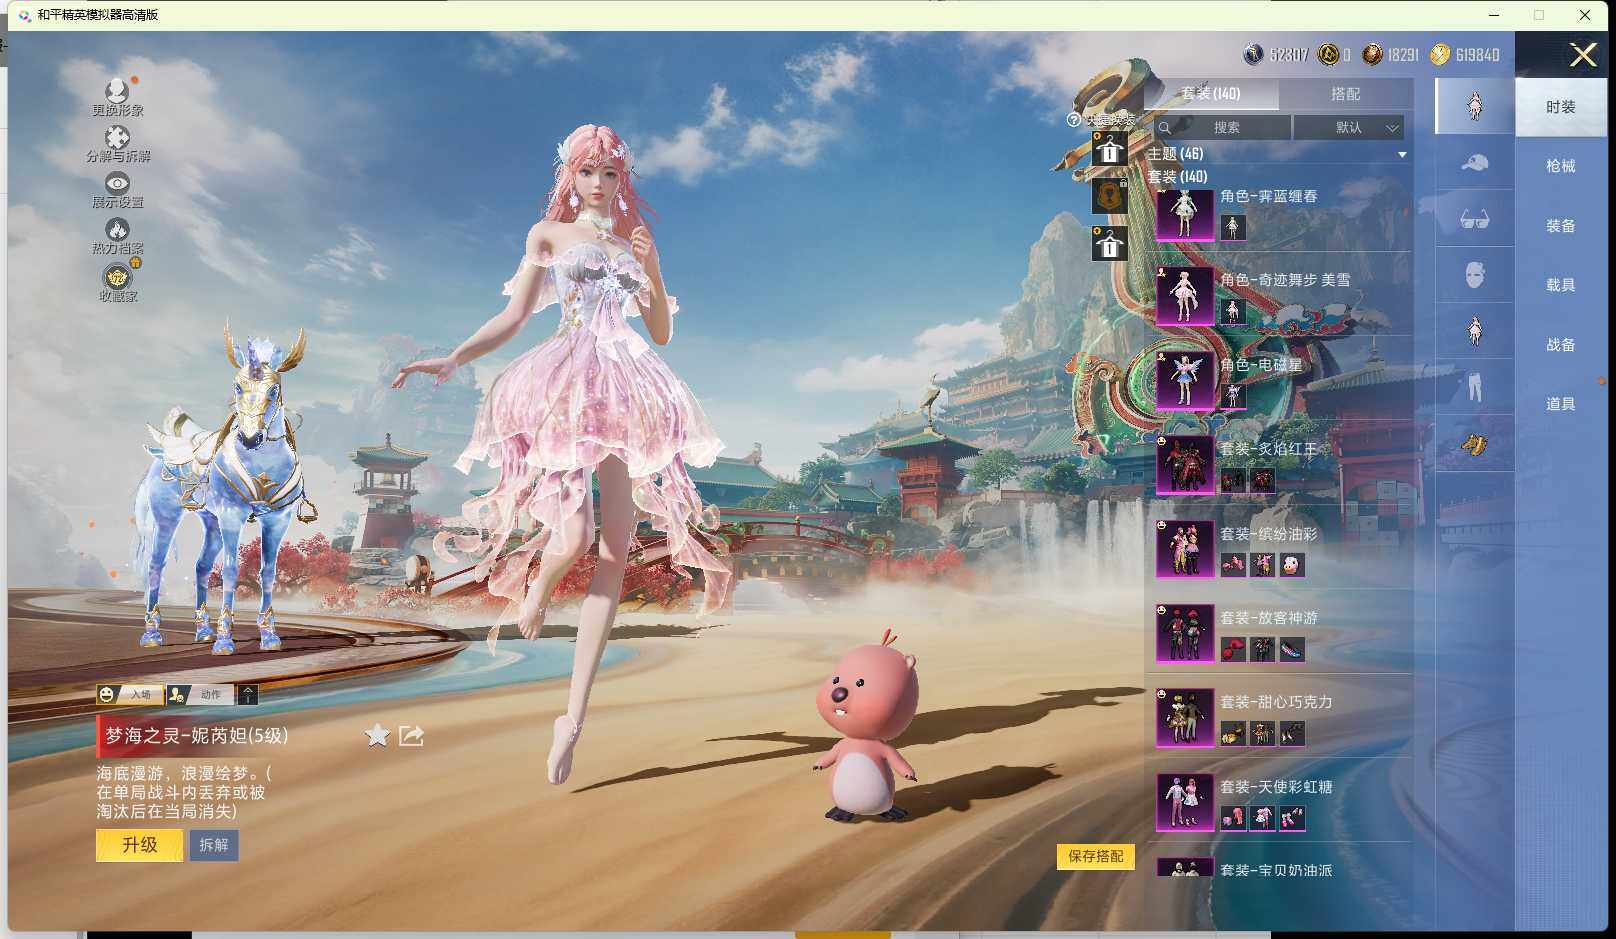
Task: Select the 角色-奇迹舞步 美雪 outfit thumbnail
Action: tap(1185, 297)
